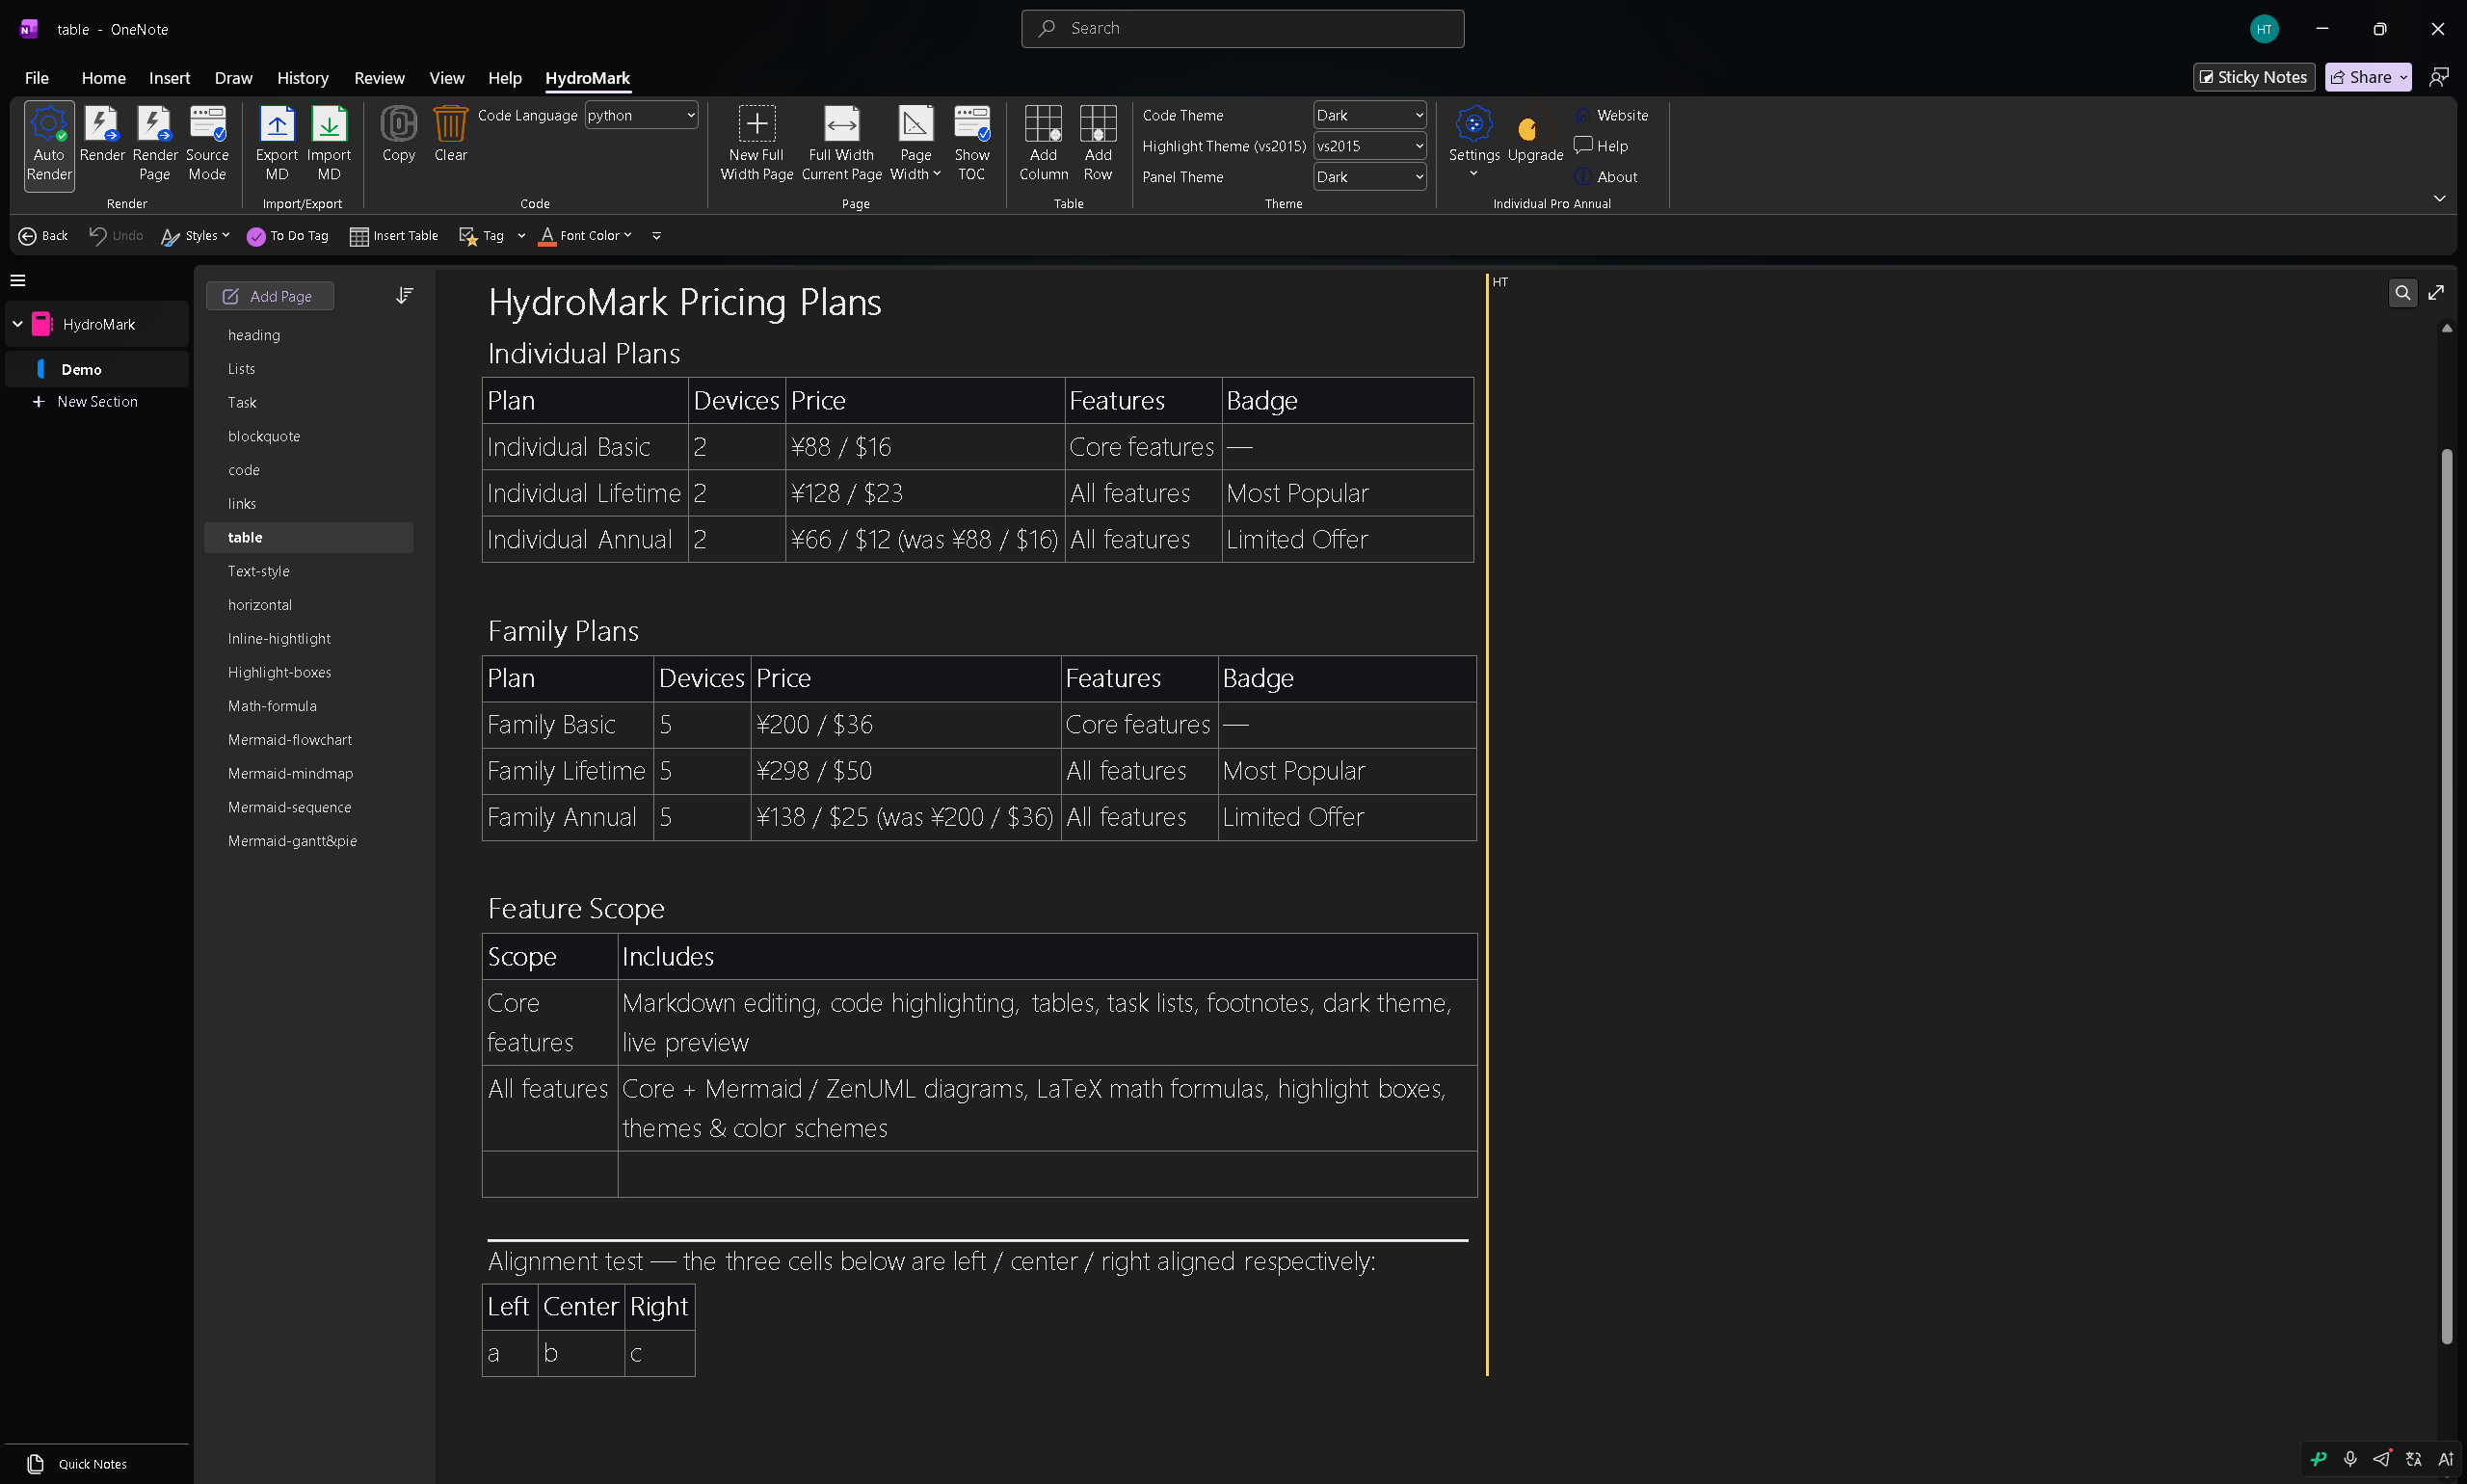Click the Render icon in ribbon
The height and width of the screenshot is (1484, 2467).
tap(102, 135)
